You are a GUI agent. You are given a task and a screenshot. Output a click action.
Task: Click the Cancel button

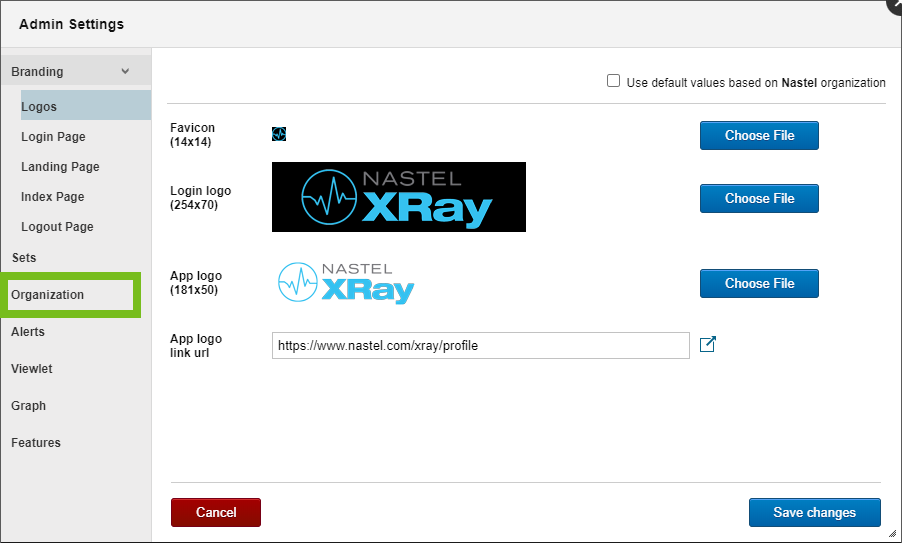coord(216,513)
